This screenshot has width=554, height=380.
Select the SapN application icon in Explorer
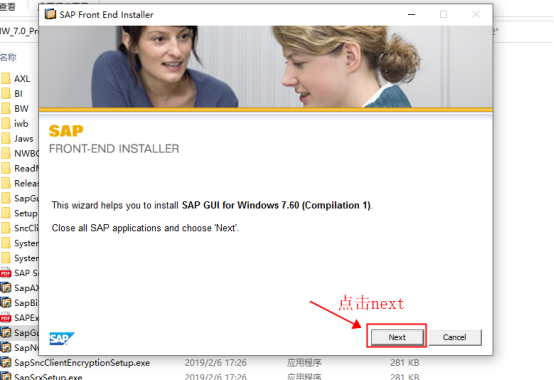pos(6,348)
